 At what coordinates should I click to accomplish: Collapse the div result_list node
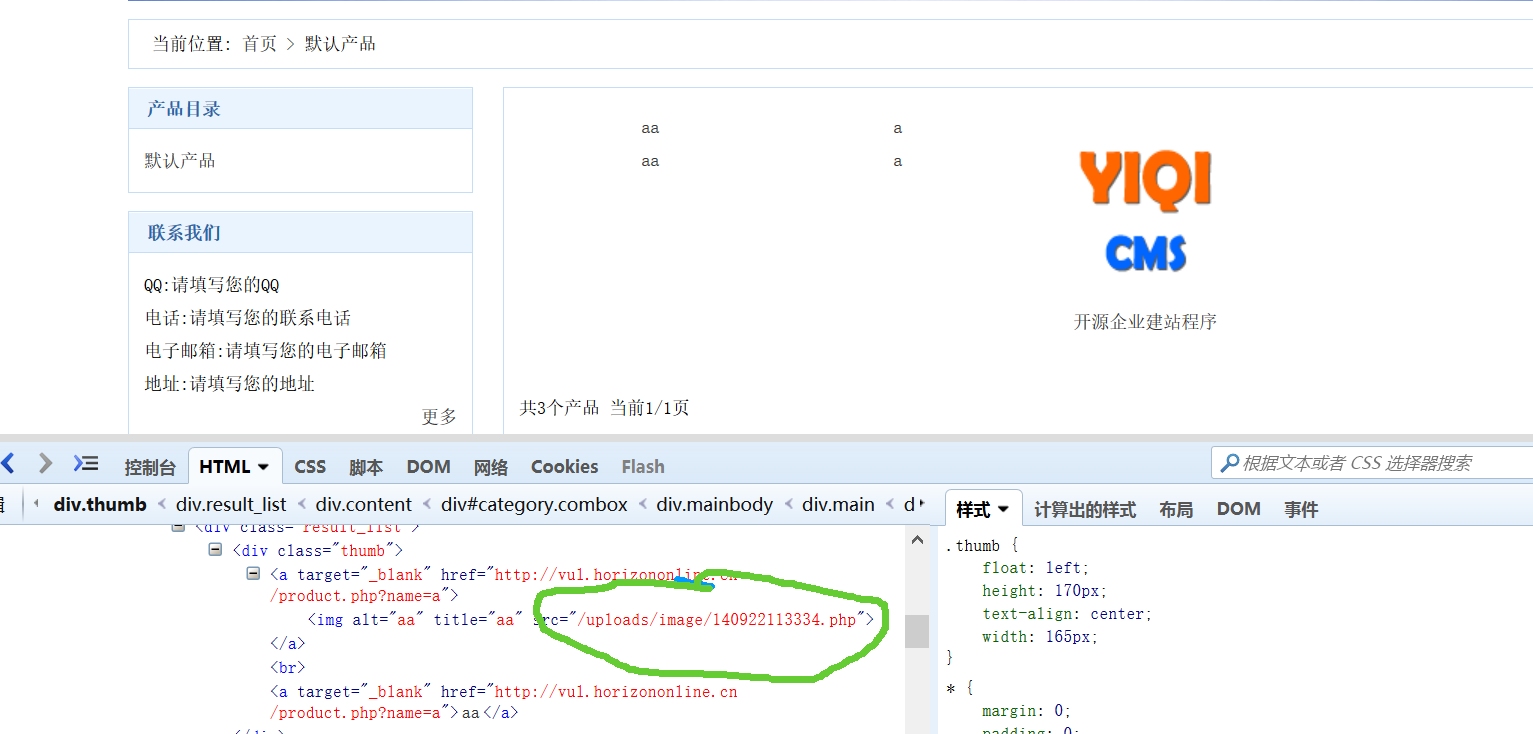(x=178, y=527)
